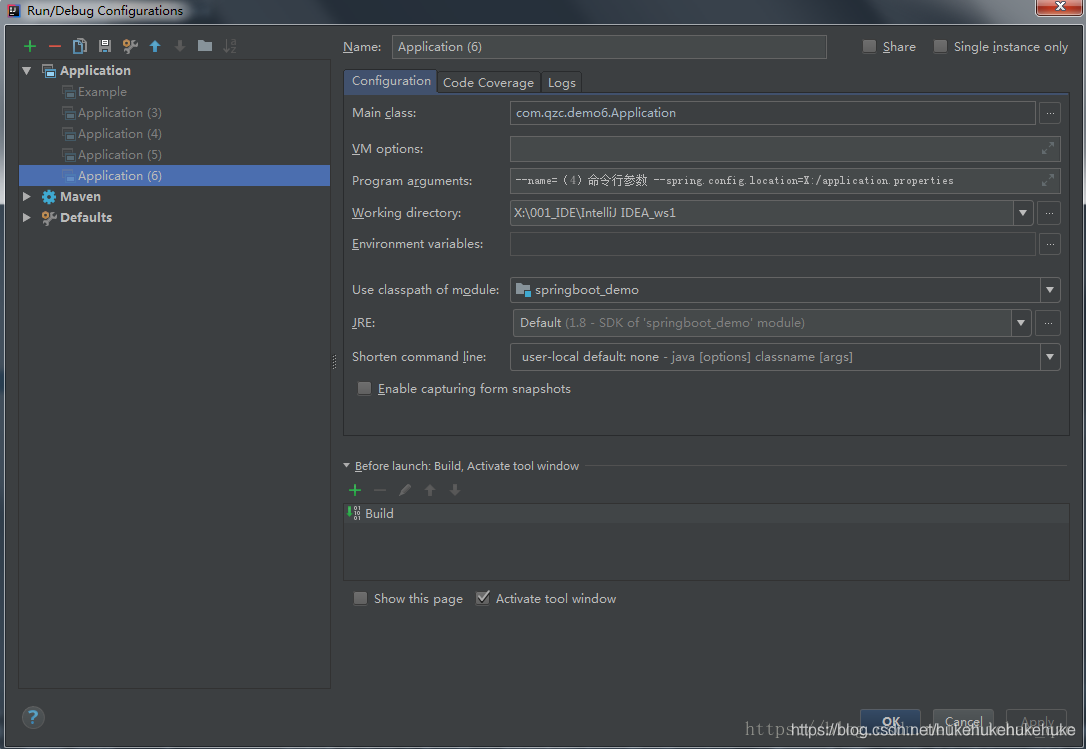Expand the Defaults tree node
Screen dimensions: 1086x749
[x=27, y=218]
